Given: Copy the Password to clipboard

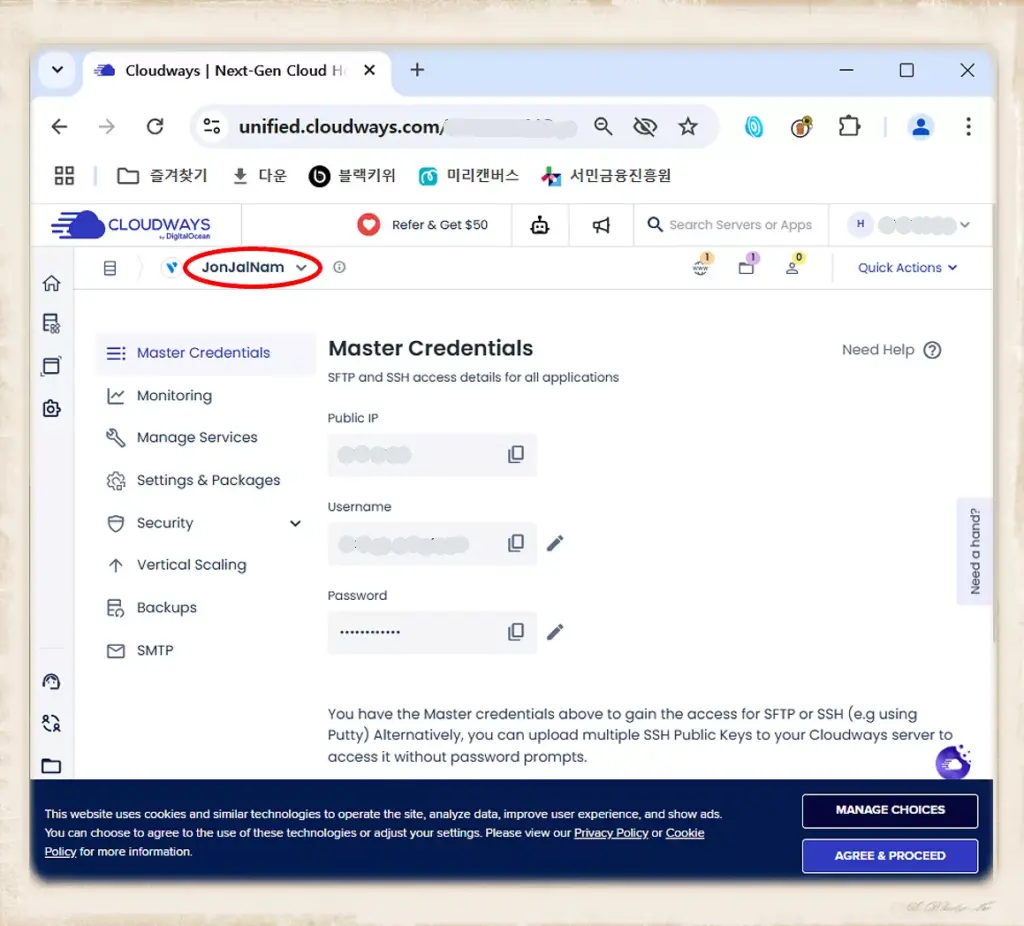Looking at the screenshot, I should [516, 632].
